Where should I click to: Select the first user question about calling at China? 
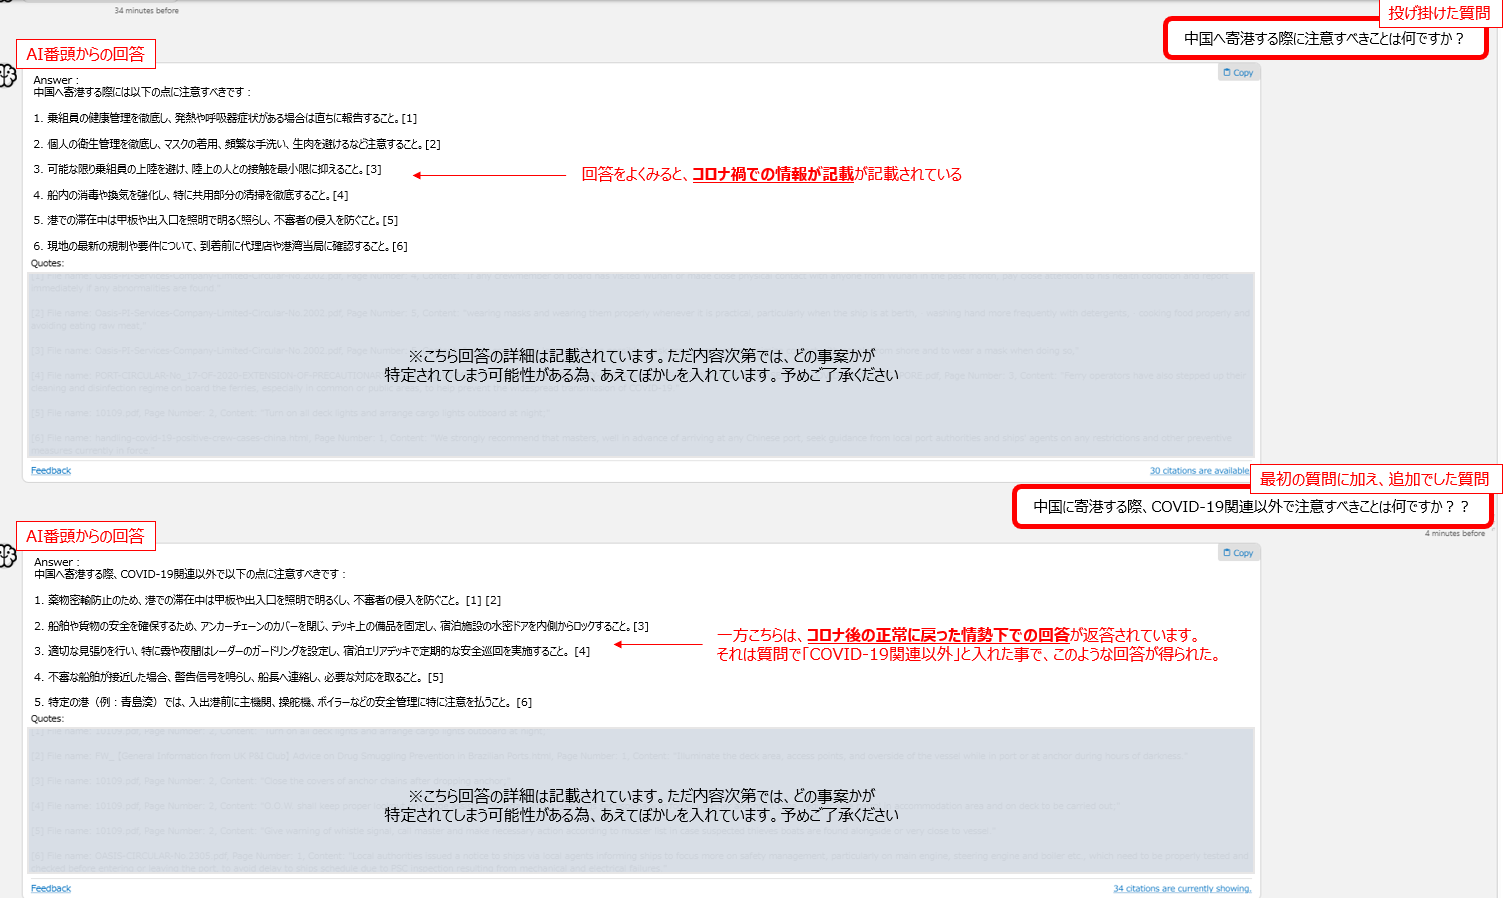pyautogui.click(x=1324, y=39)
